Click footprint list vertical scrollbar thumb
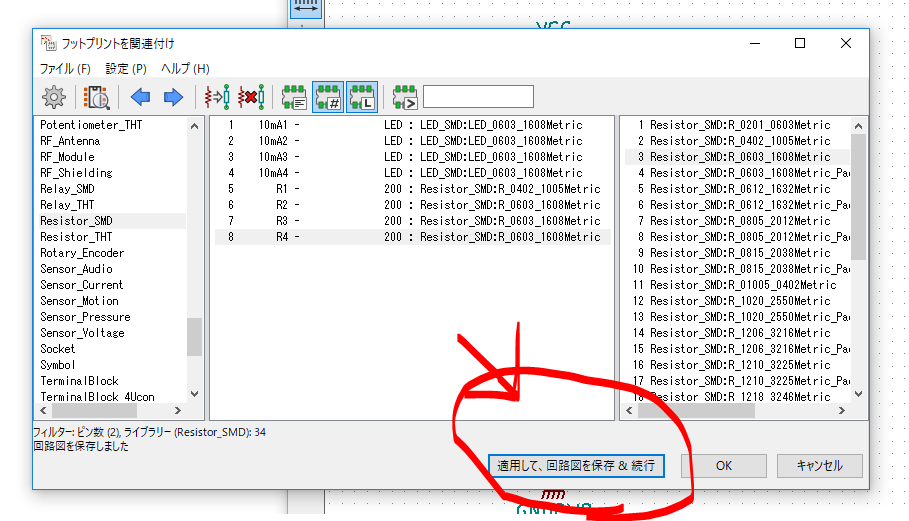The image size is (909, 521). pos(859,197)
